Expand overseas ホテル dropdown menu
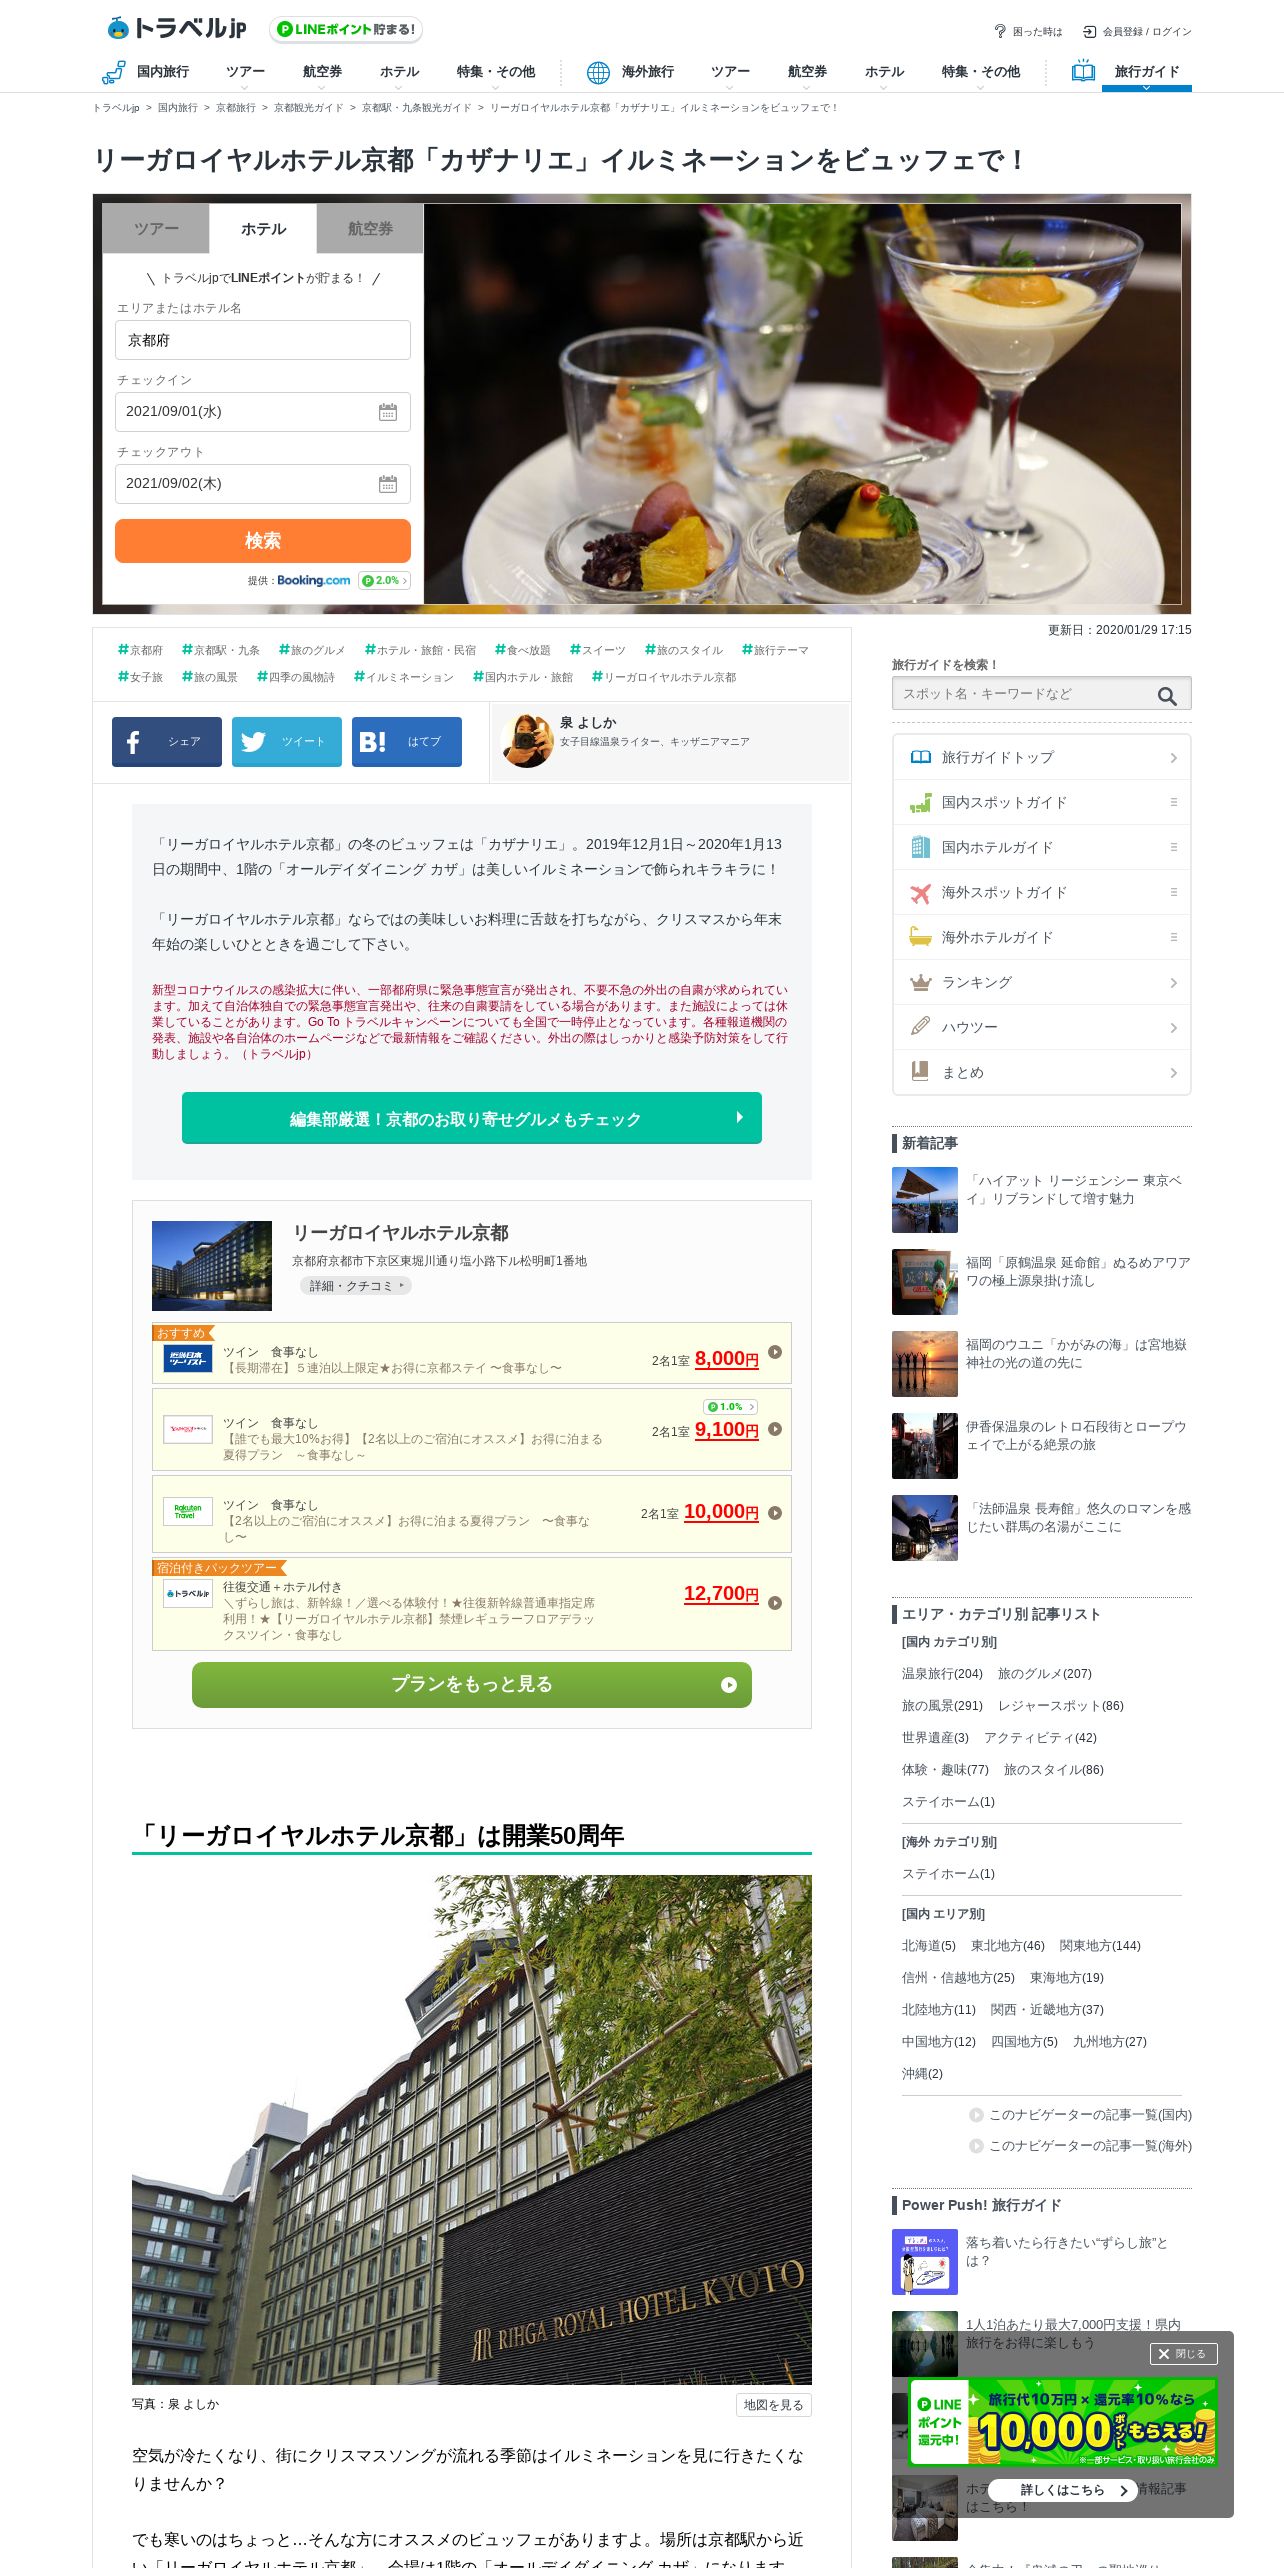 884,73
